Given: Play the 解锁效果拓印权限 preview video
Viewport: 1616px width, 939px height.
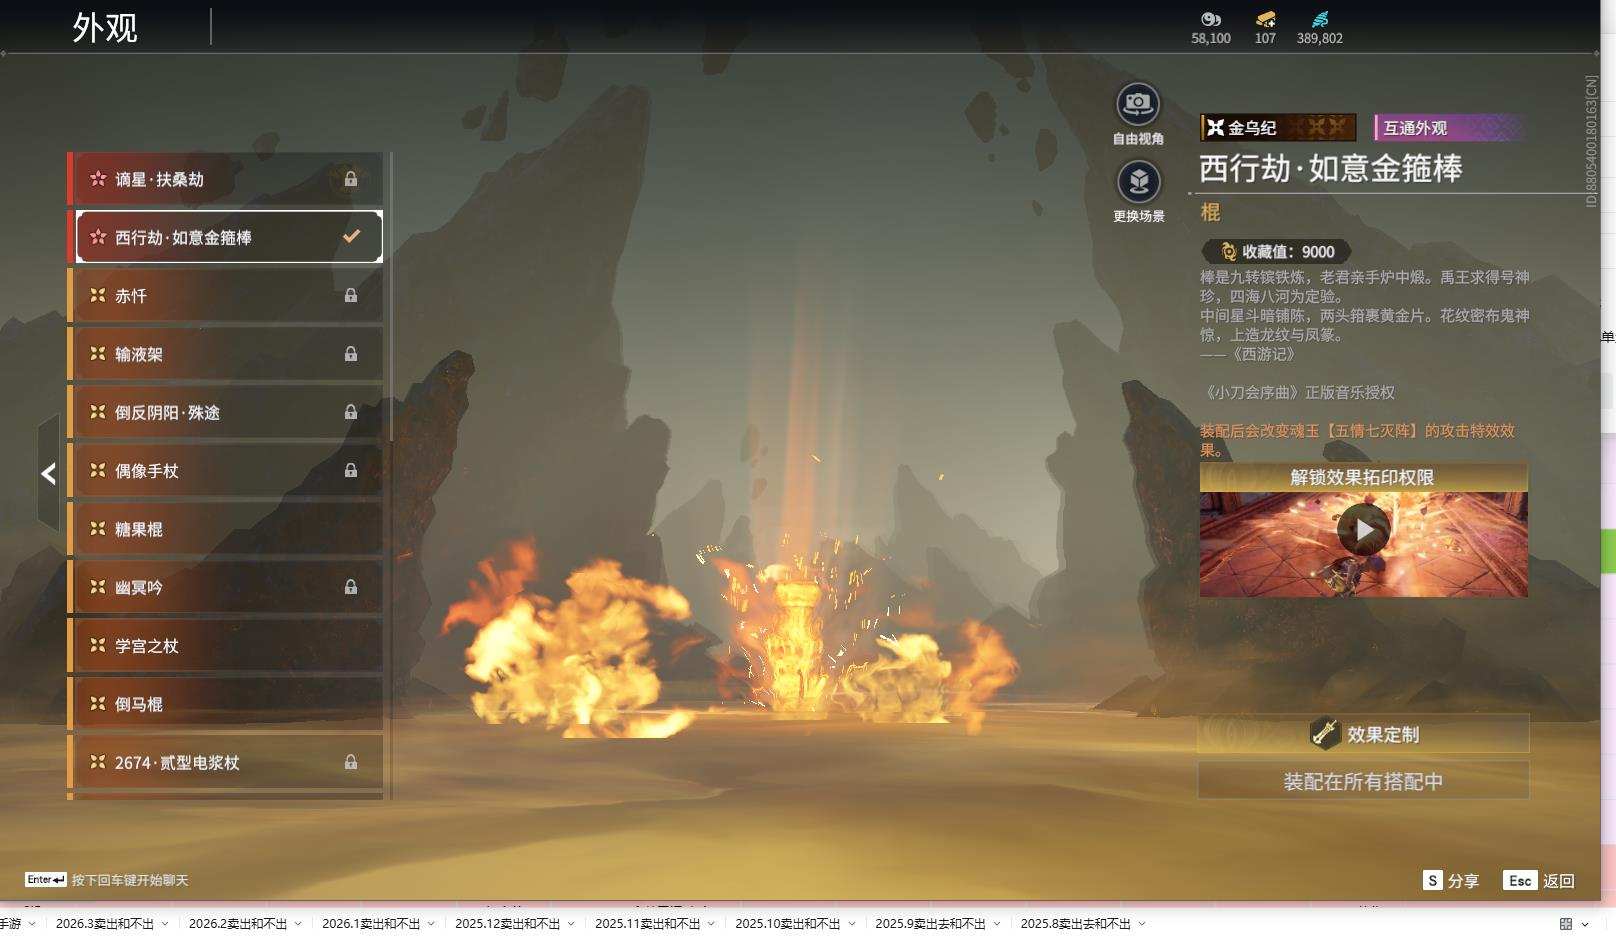Looking at the screenshot, I should click(1363, 530).
